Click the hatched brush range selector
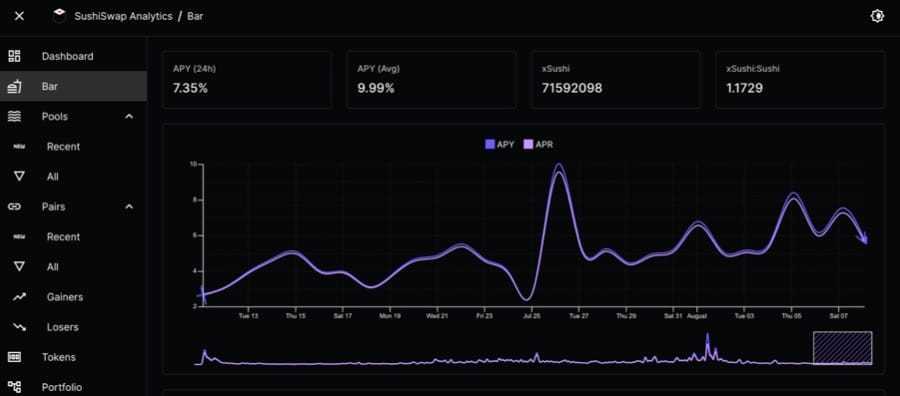 point(843,348)
